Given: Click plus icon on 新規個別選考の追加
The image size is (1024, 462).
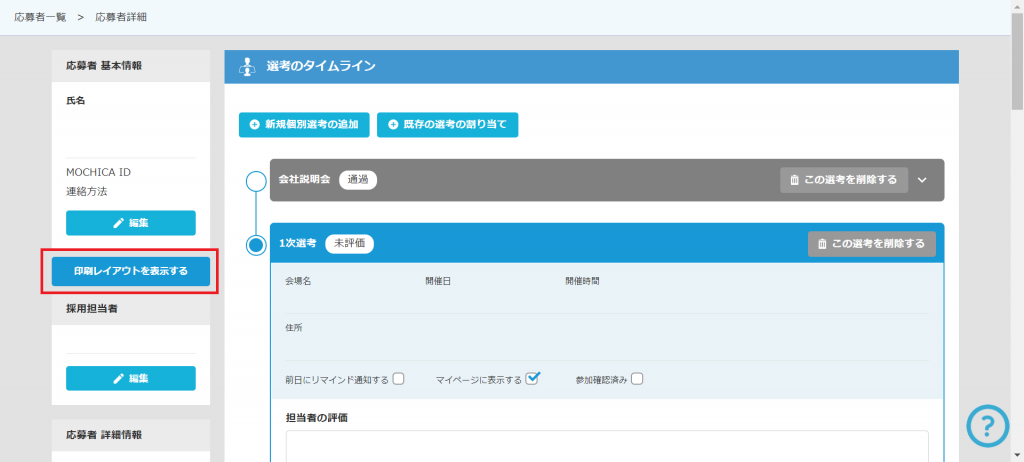Looking at the screenshot, I should (x=254, y=125).
